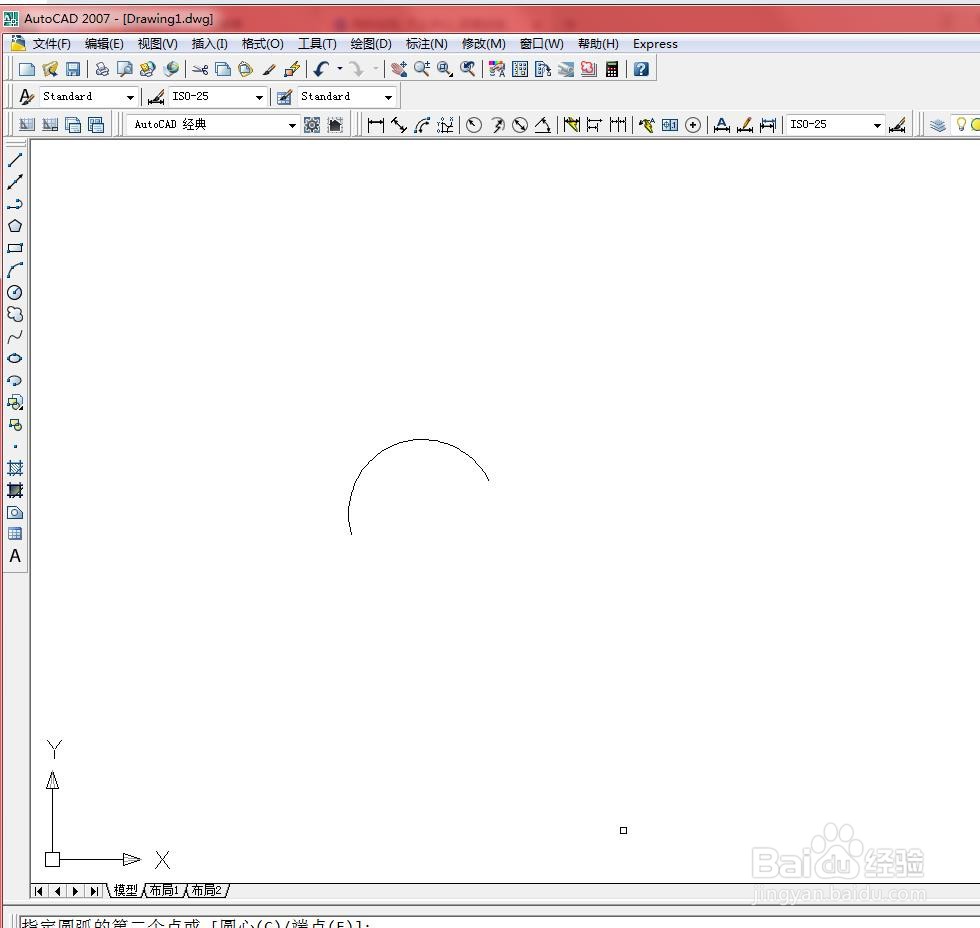Screen dimensions: 980x928
Task: Select the Polyline tool
Action: (15, 204)
